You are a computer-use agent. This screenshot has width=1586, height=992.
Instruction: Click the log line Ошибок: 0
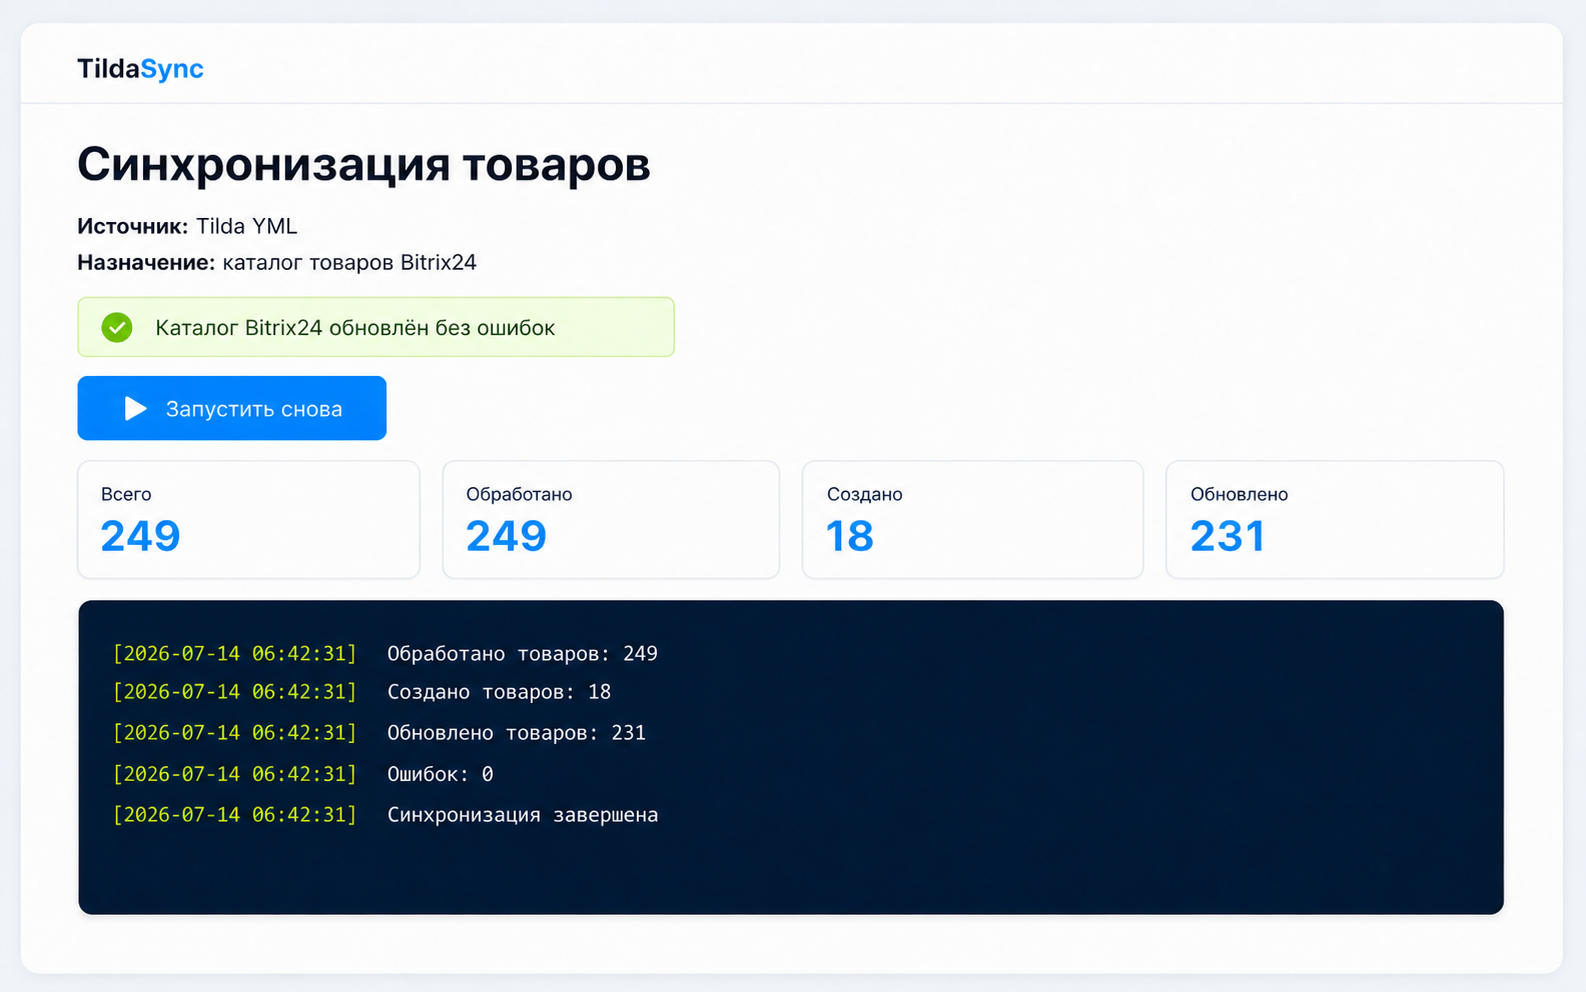(x=303, y=774)
